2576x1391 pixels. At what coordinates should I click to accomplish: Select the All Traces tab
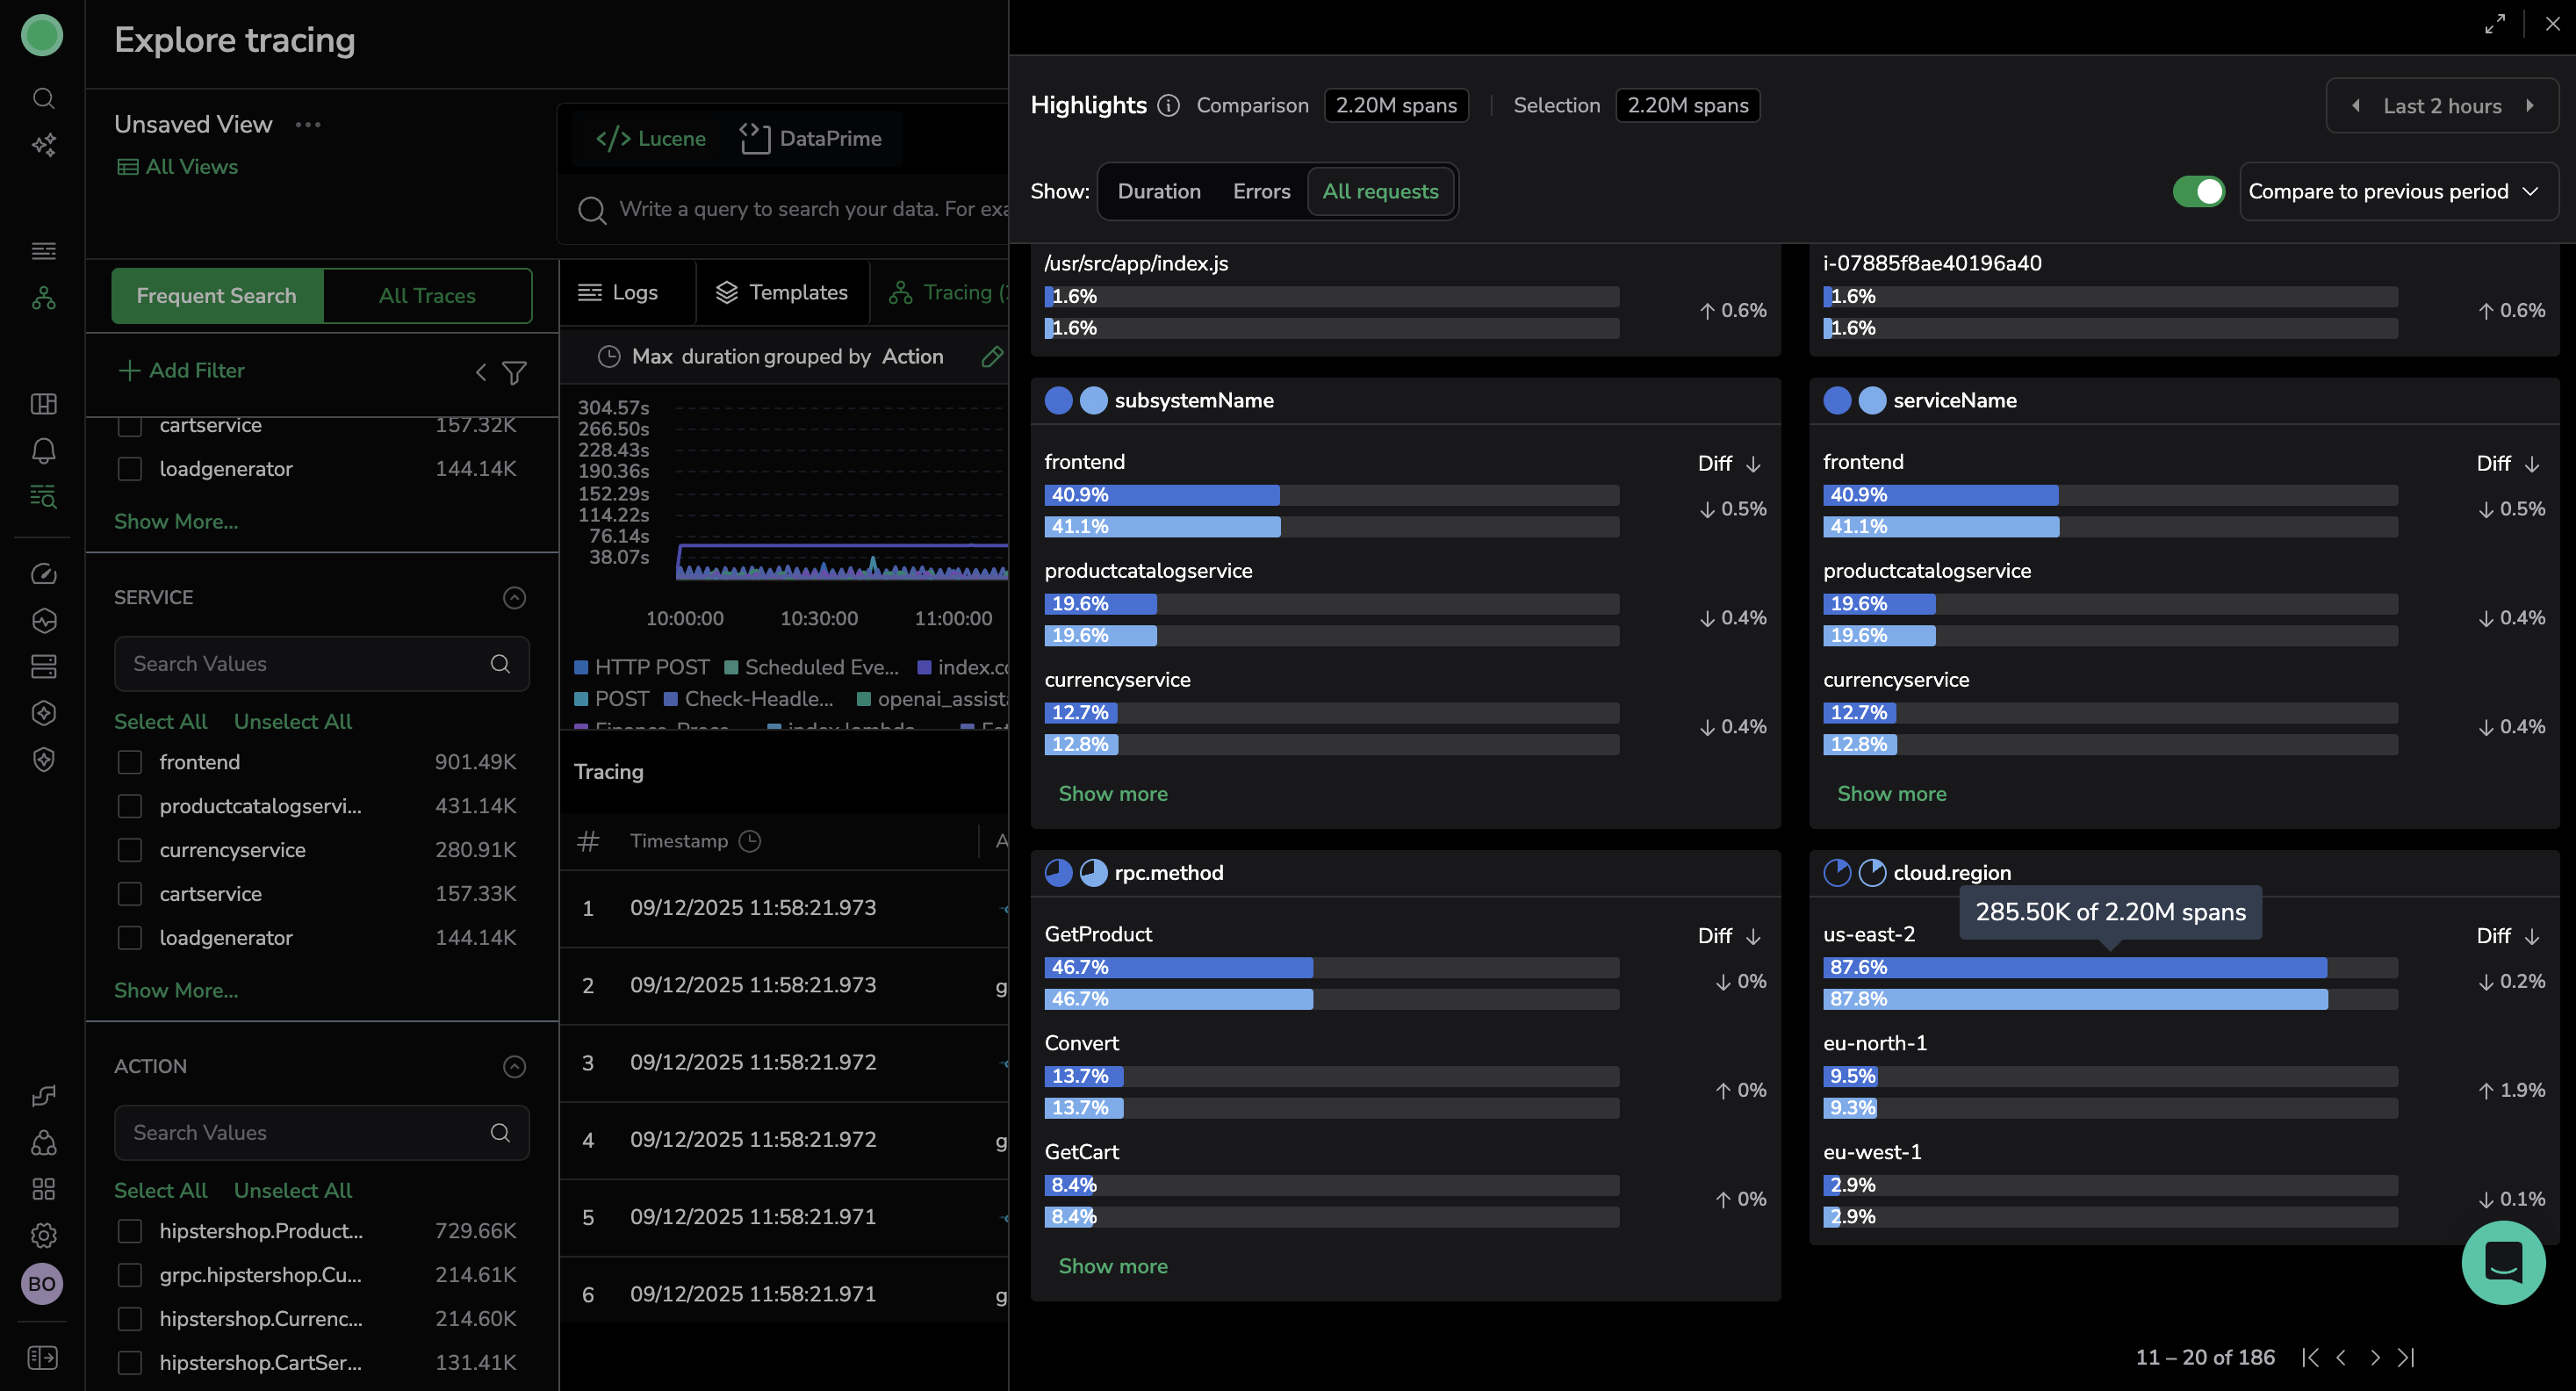pos(427,296)
